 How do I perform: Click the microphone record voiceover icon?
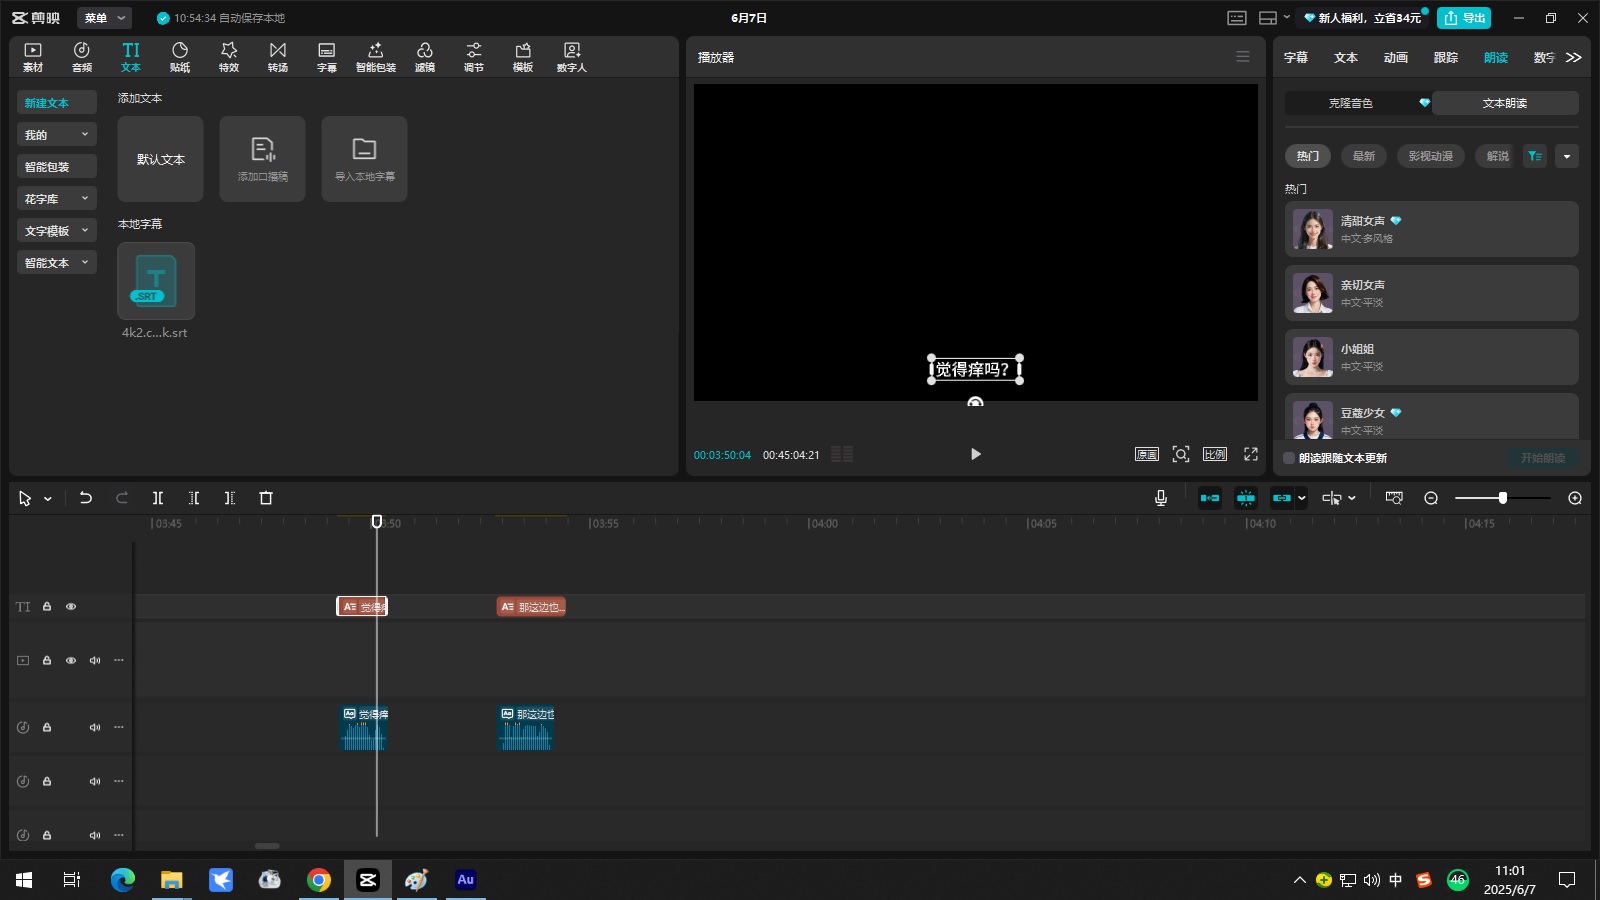coord(1161,498)
